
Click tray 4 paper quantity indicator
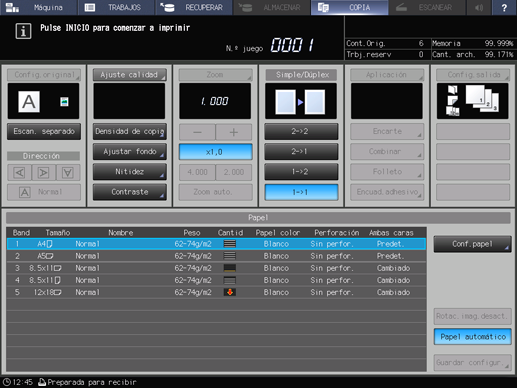(230, 280)
